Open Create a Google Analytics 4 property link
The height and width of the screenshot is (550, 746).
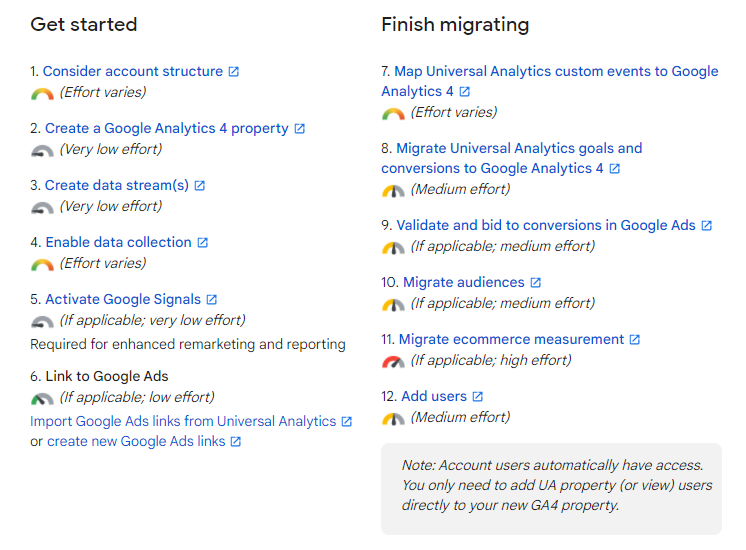[x=167, y=128]
